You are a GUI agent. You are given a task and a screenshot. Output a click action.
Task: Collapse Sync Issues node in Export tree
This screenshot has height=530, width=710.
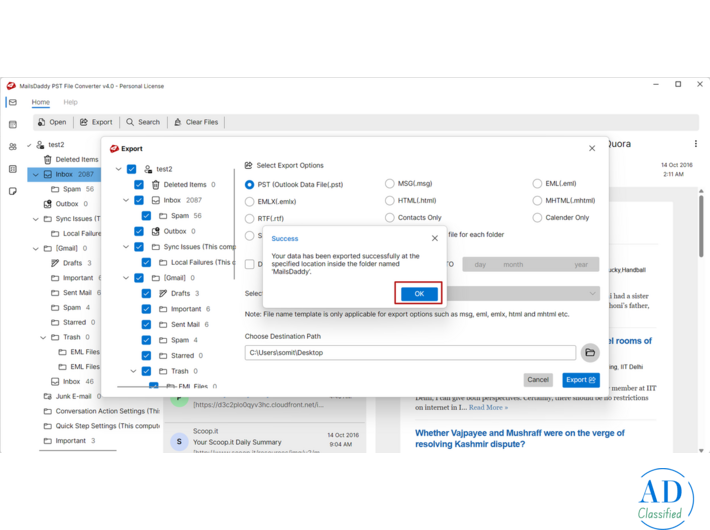tap(126, 247)
